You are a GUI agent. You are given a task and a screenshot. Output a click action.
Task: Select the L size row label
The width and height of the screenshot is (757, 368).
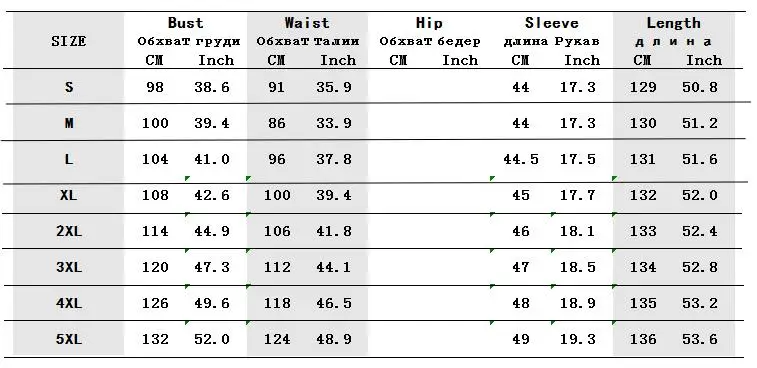click(69, 159)
